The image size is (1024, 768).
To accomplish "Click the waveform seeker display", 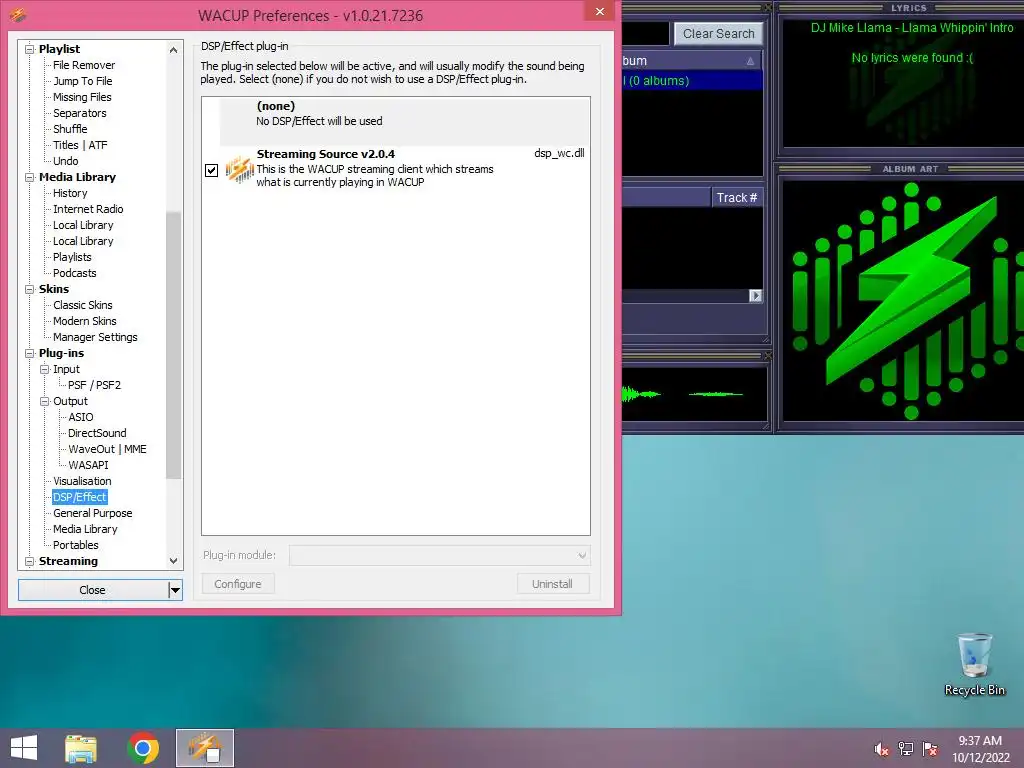I will pyautogui.click(x=694, y=394).
